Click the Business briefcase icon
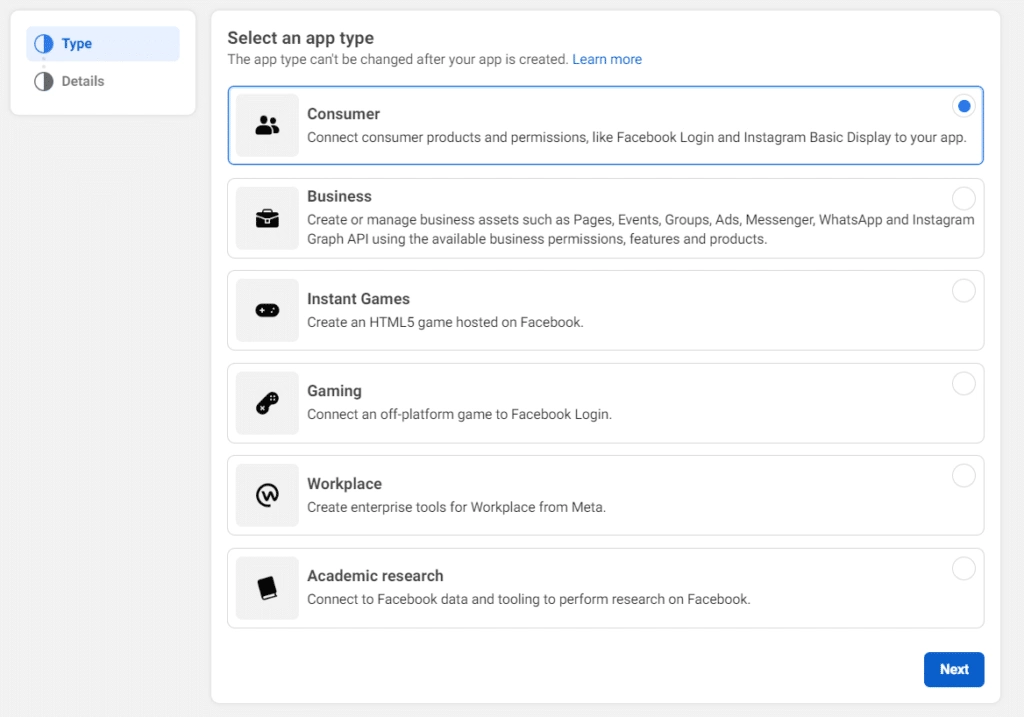This screenshot has height=717, width=1024. coord(267,218)
